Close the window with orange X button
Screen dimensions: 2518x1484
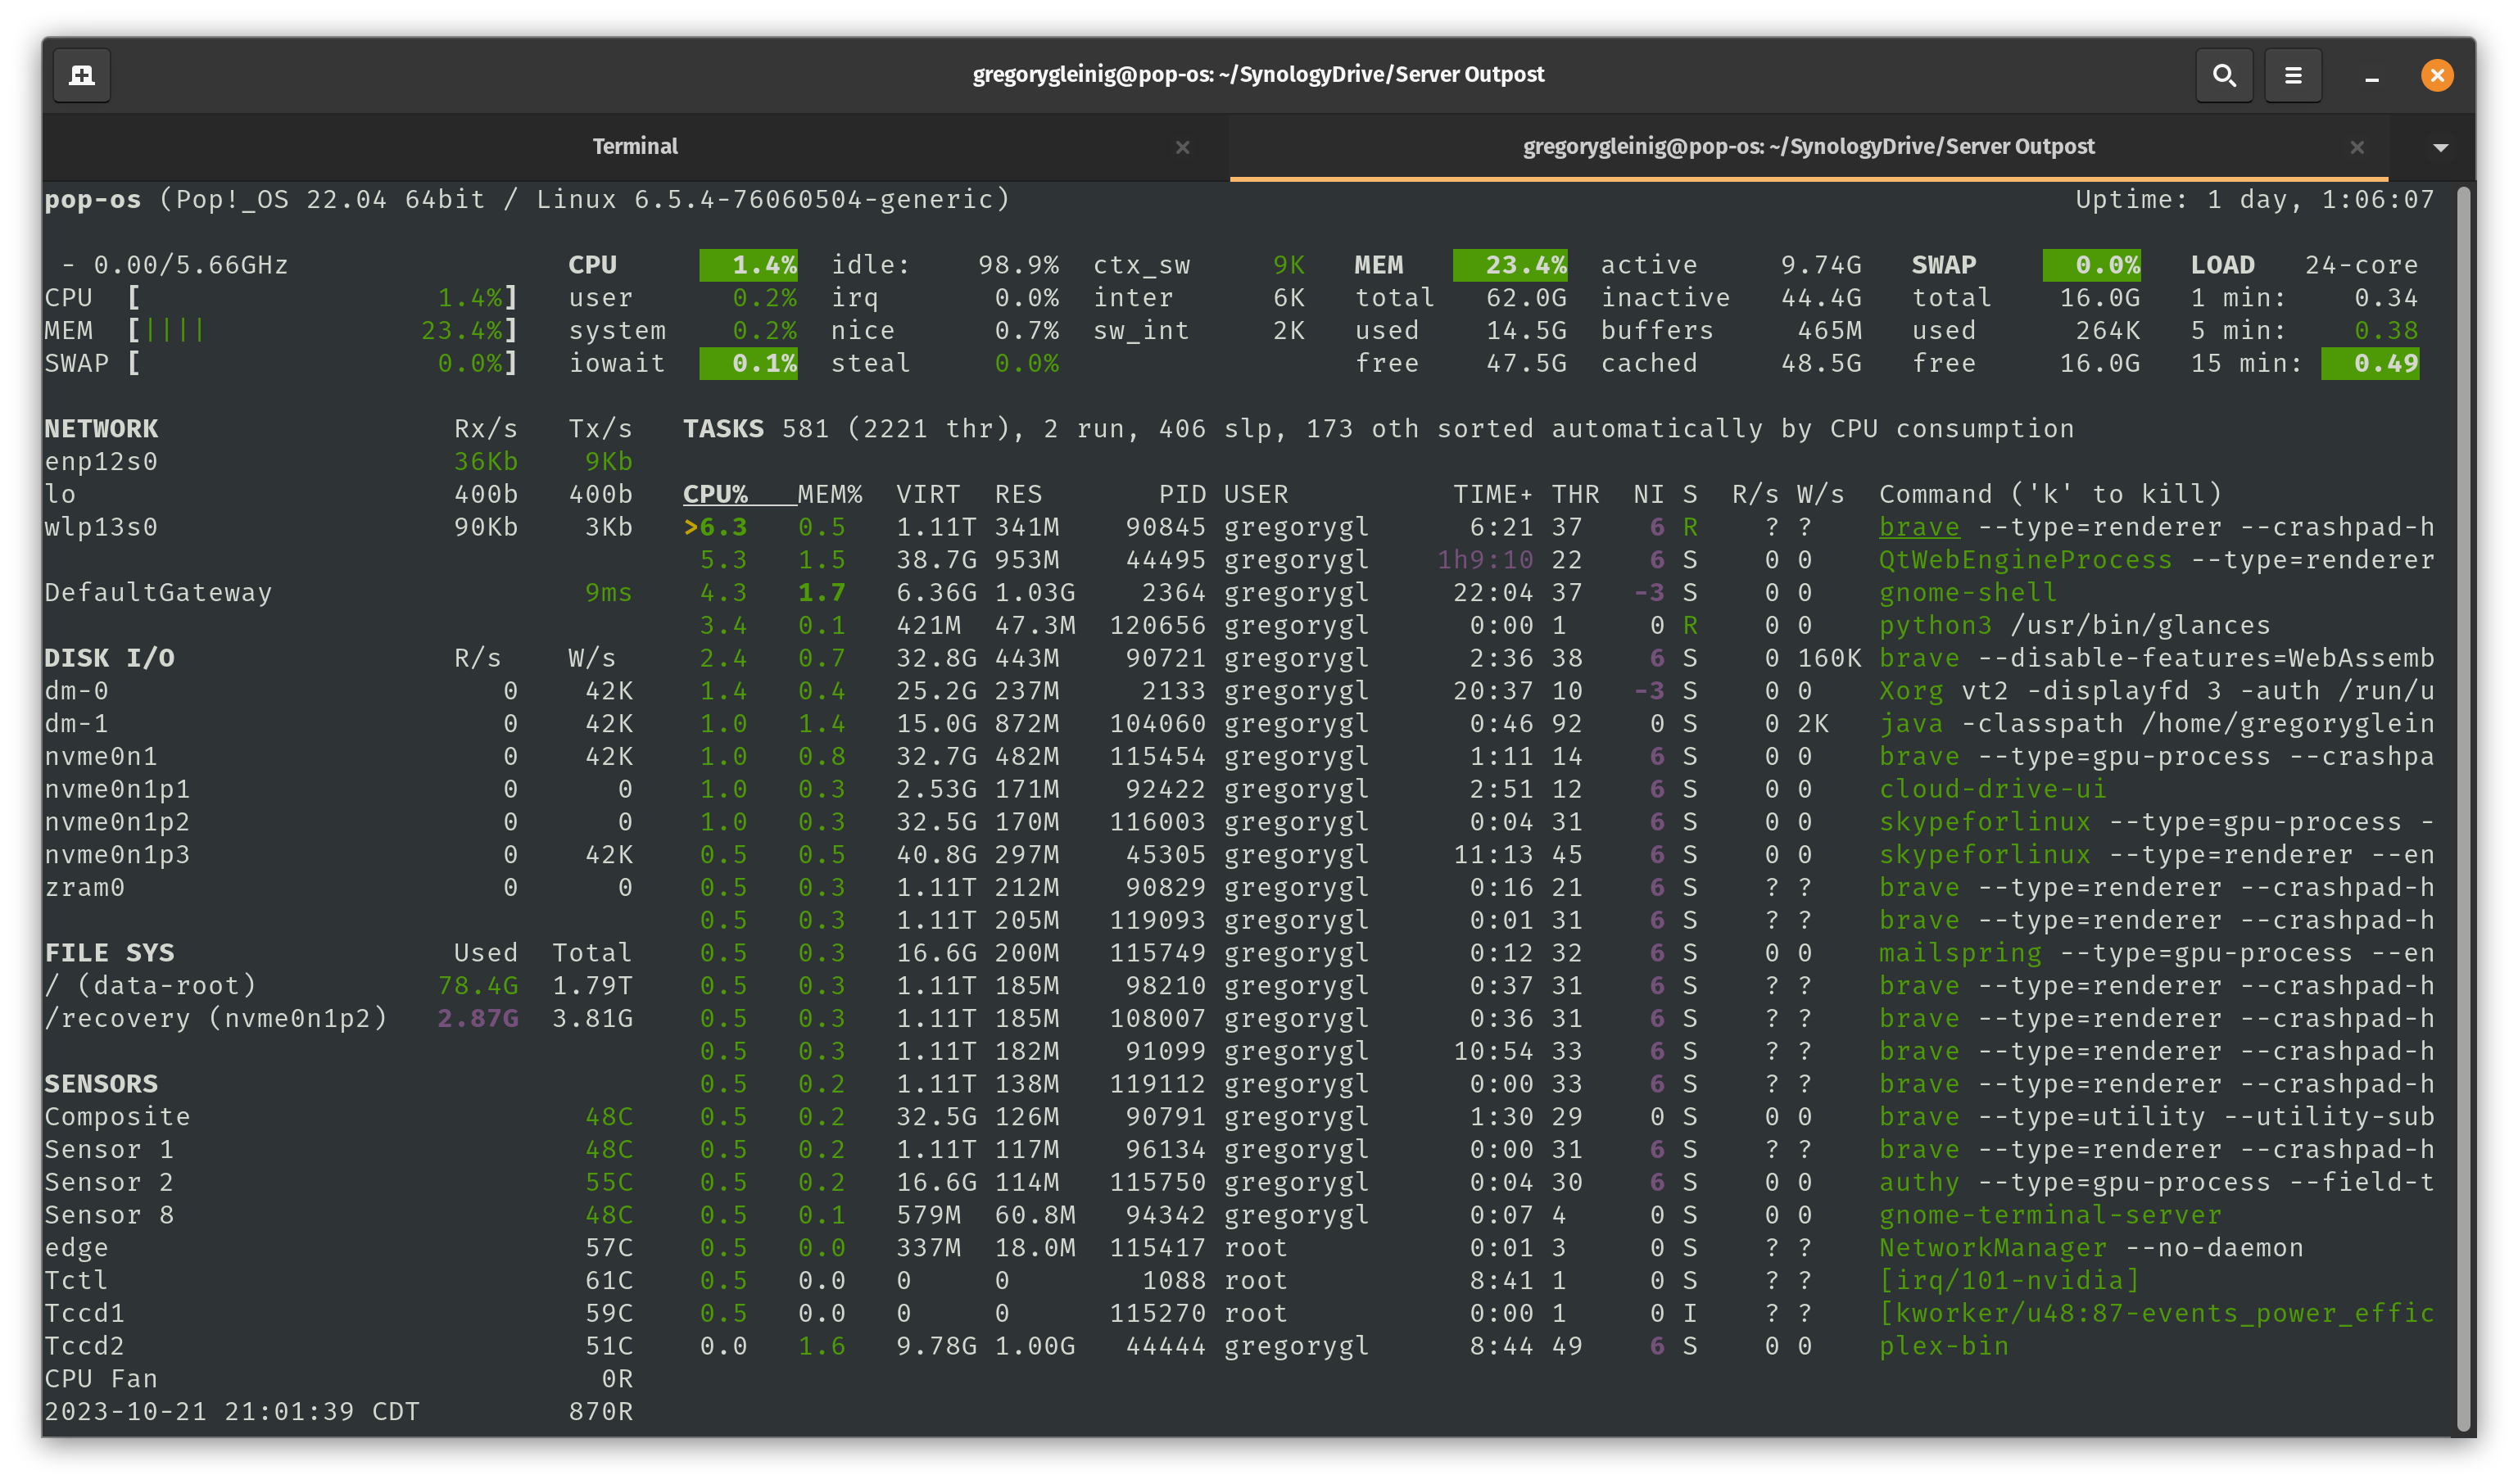pos(2436,75)
